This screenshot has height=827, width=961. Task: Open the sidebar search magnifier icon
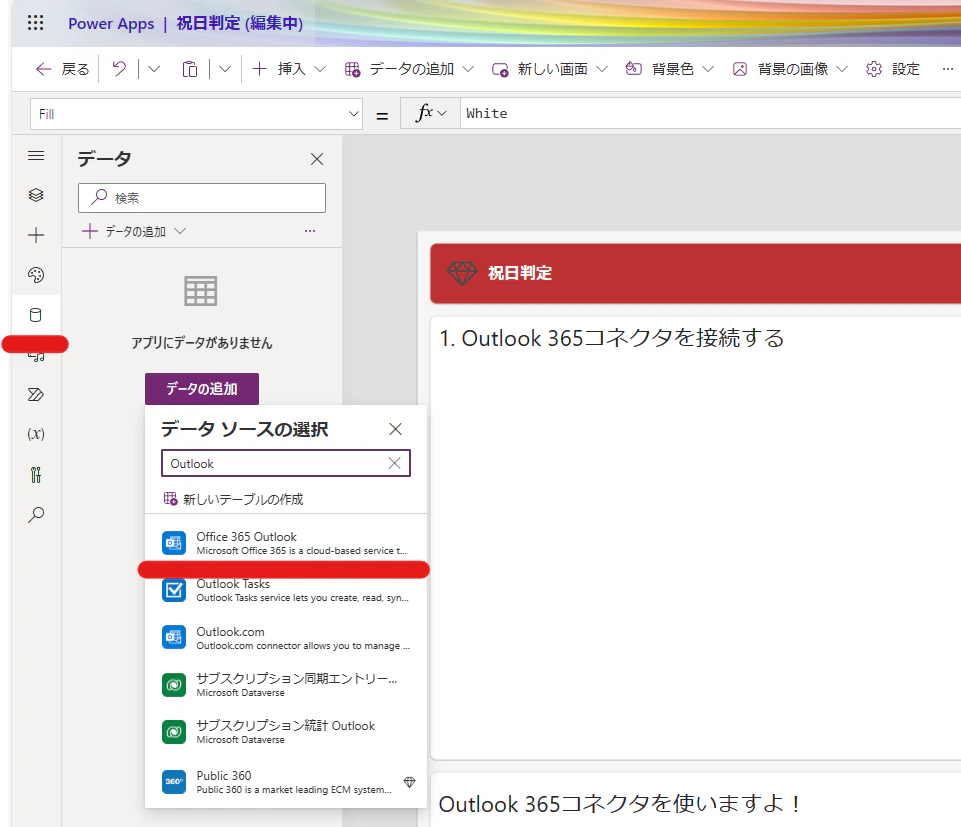tap(36, 514)
